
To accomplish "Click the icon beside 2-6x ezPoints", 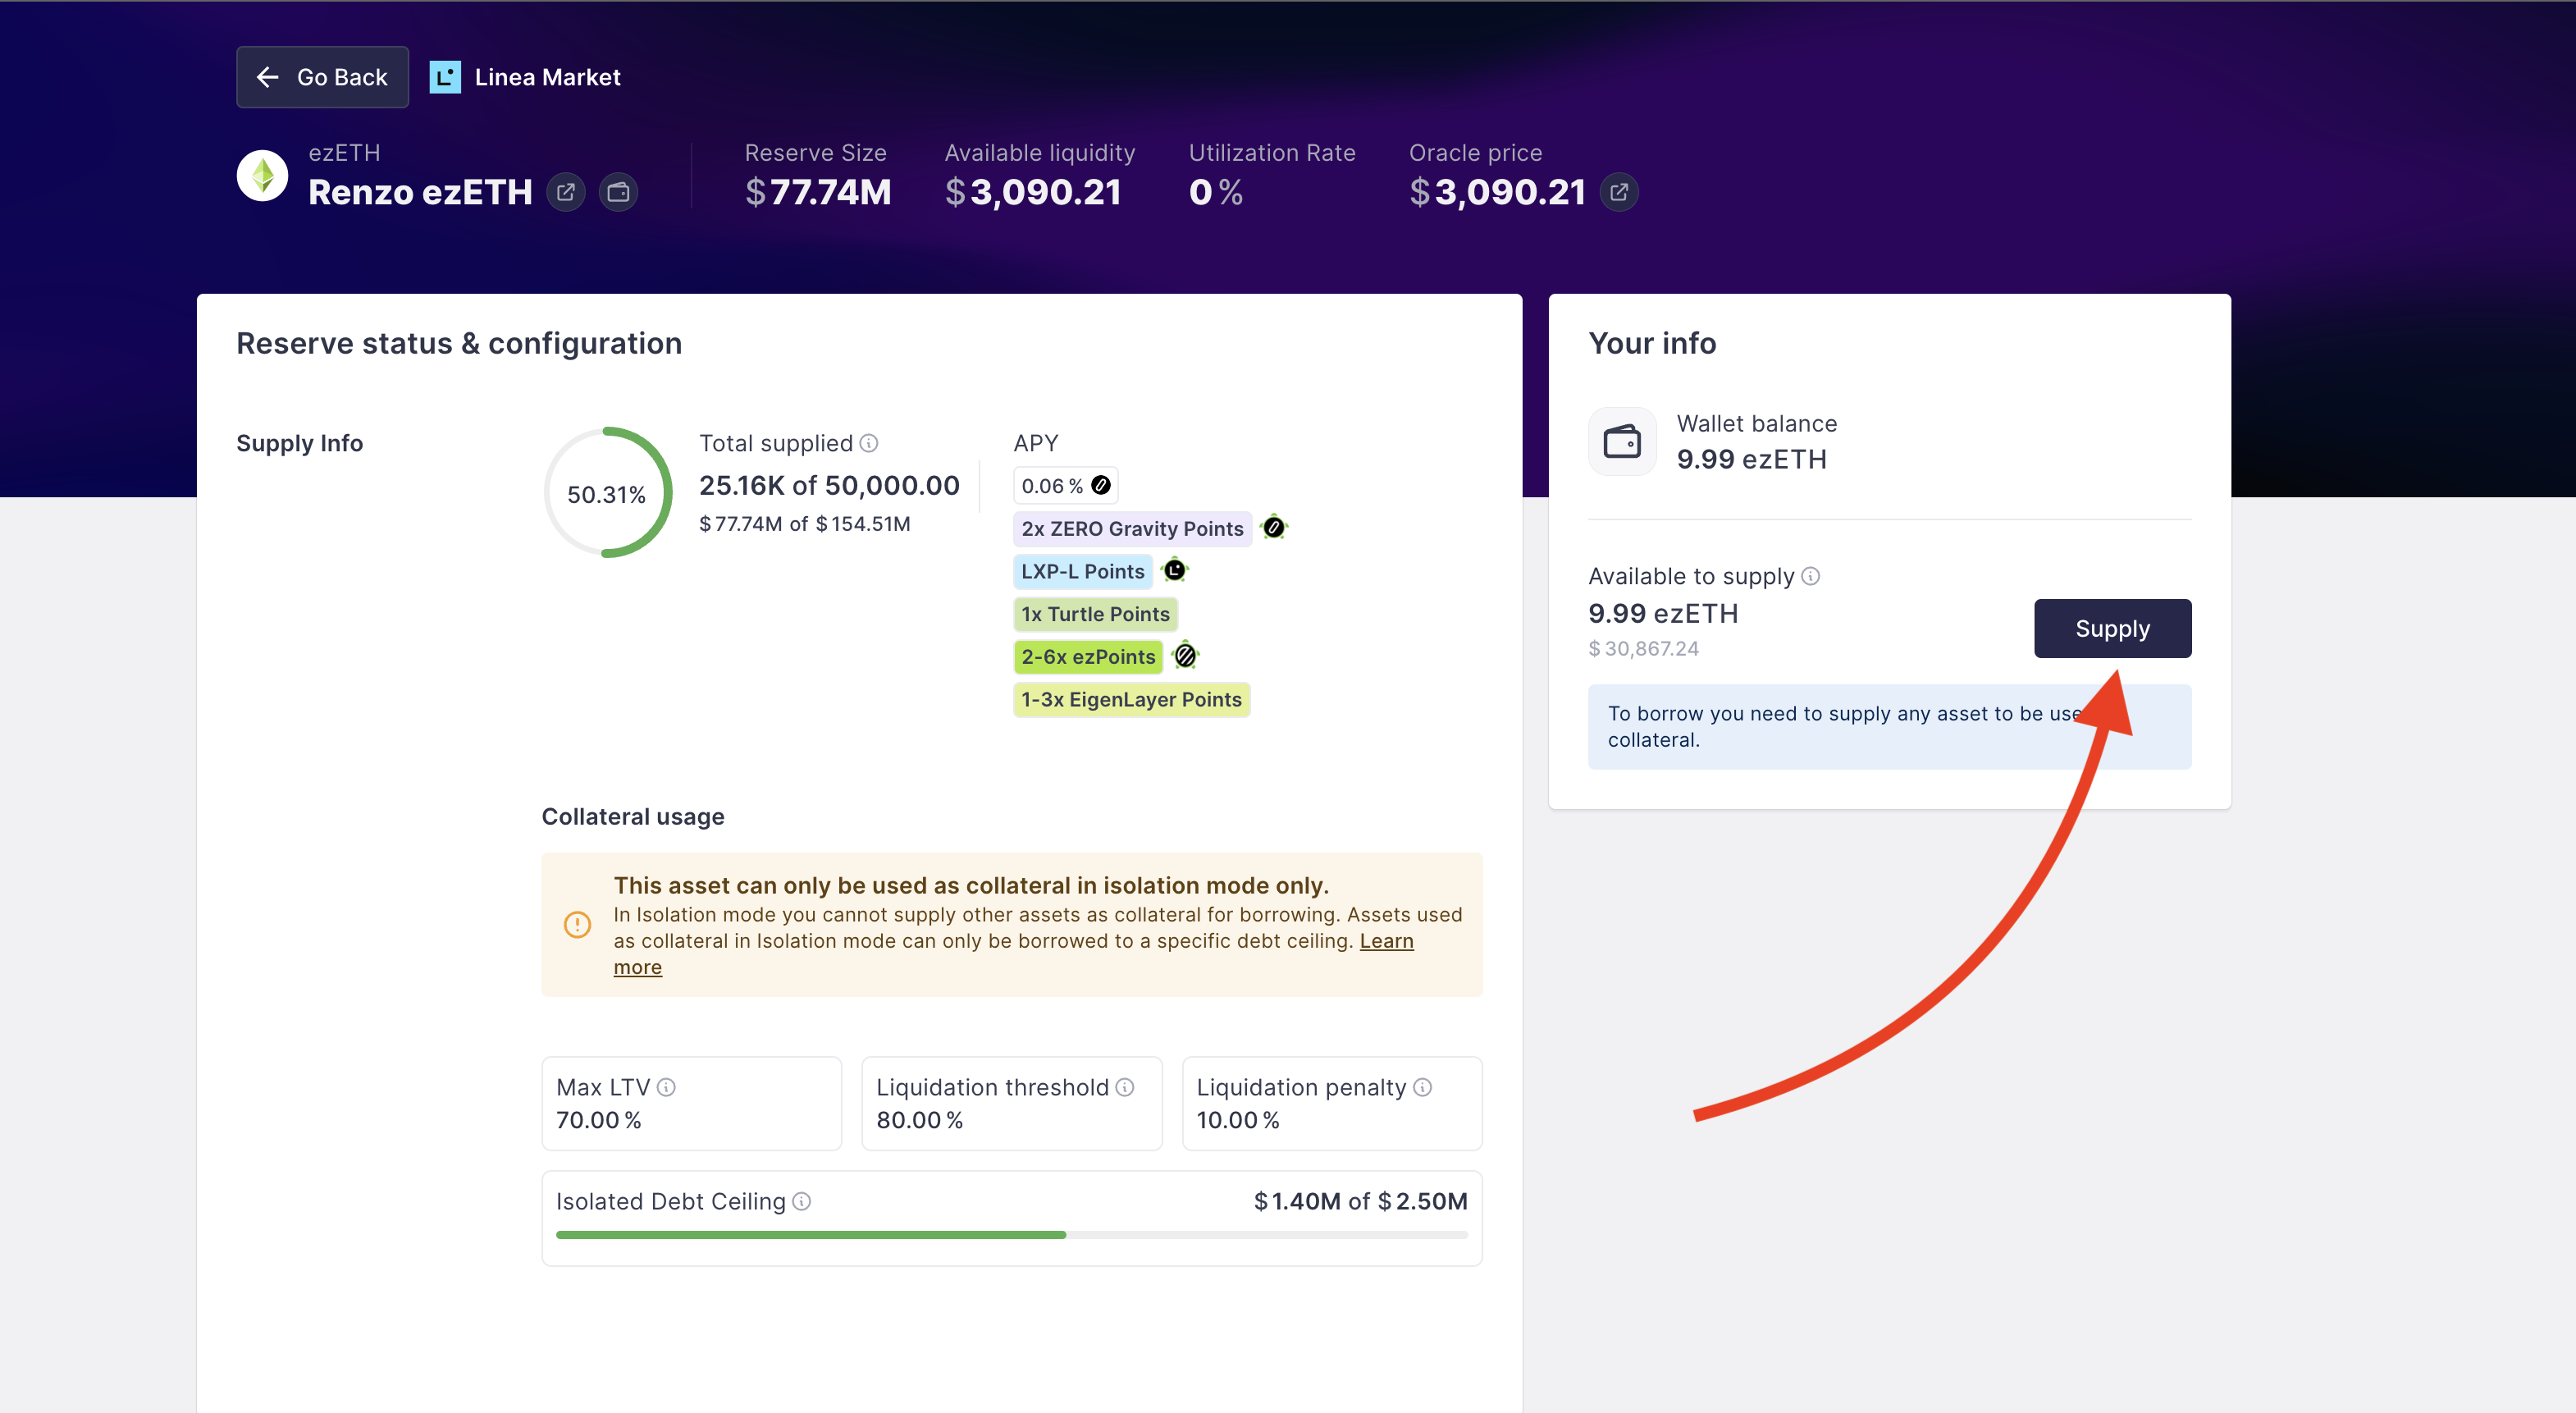I will pyautogui.click(x=1185, y=656).
